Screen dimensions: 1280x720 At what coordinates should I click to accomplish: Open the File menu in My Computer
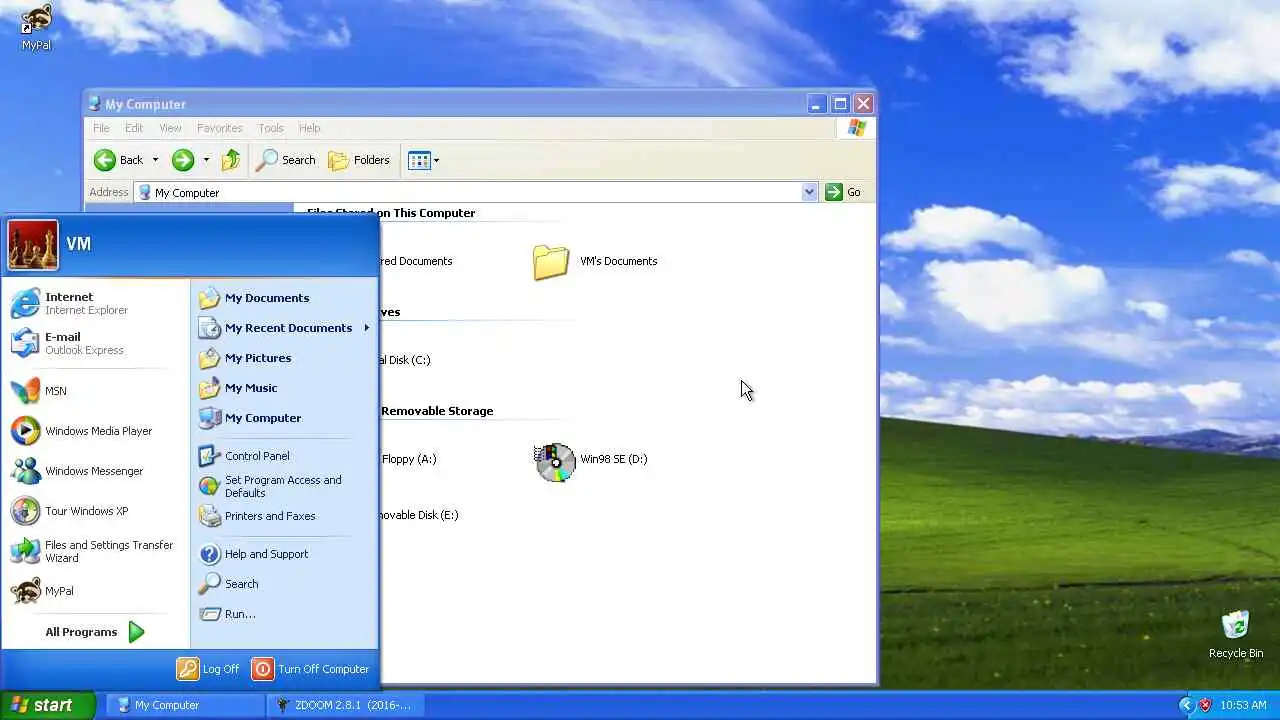tap(101, 128)
